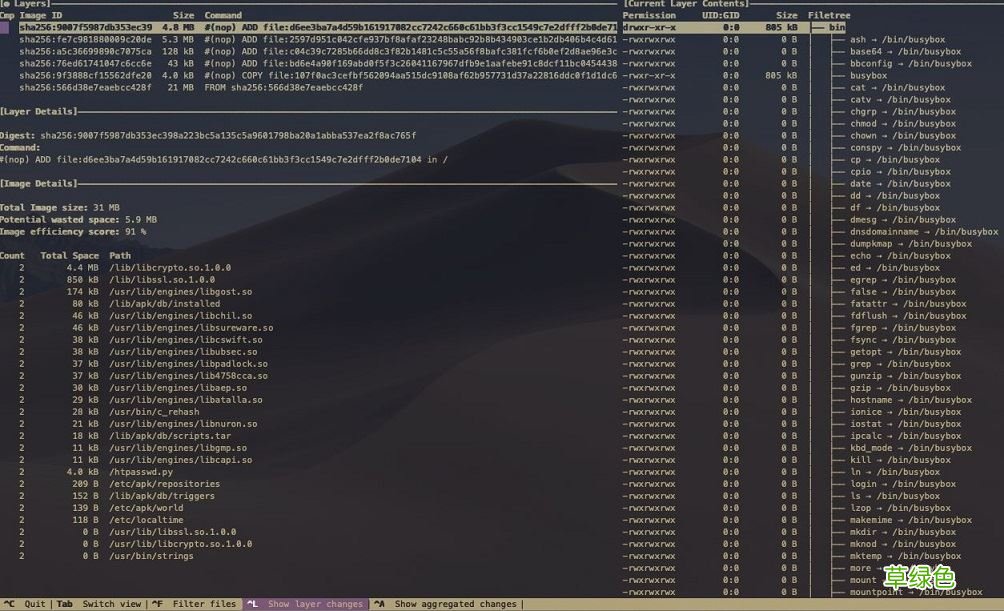Viewport: 1004px width, 611px height.
Task: Select layer sha256:9007f5987db353ec39
Action: [x=318, y=28]
